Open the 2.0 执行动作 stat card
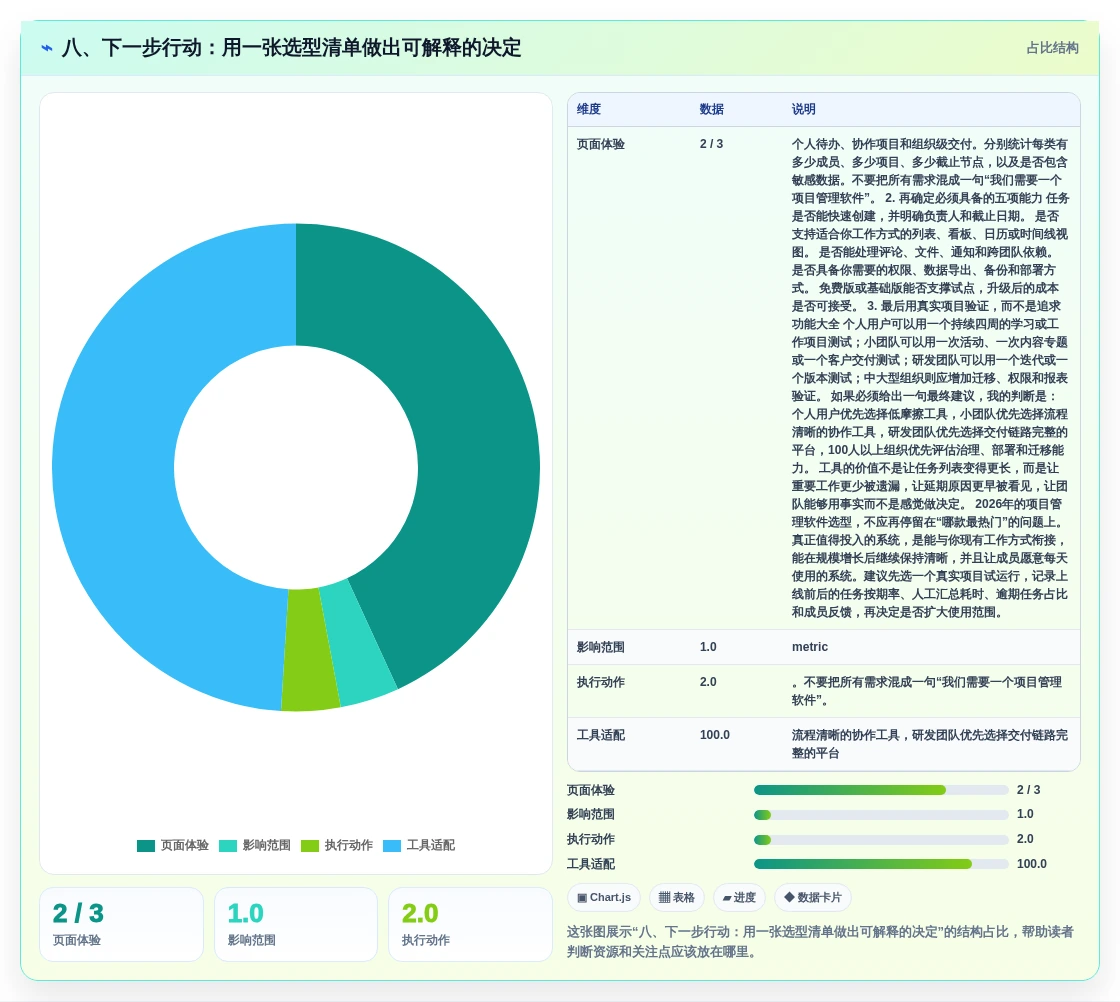This screenshot has width=1120, height=1002. tap(471, 925)
